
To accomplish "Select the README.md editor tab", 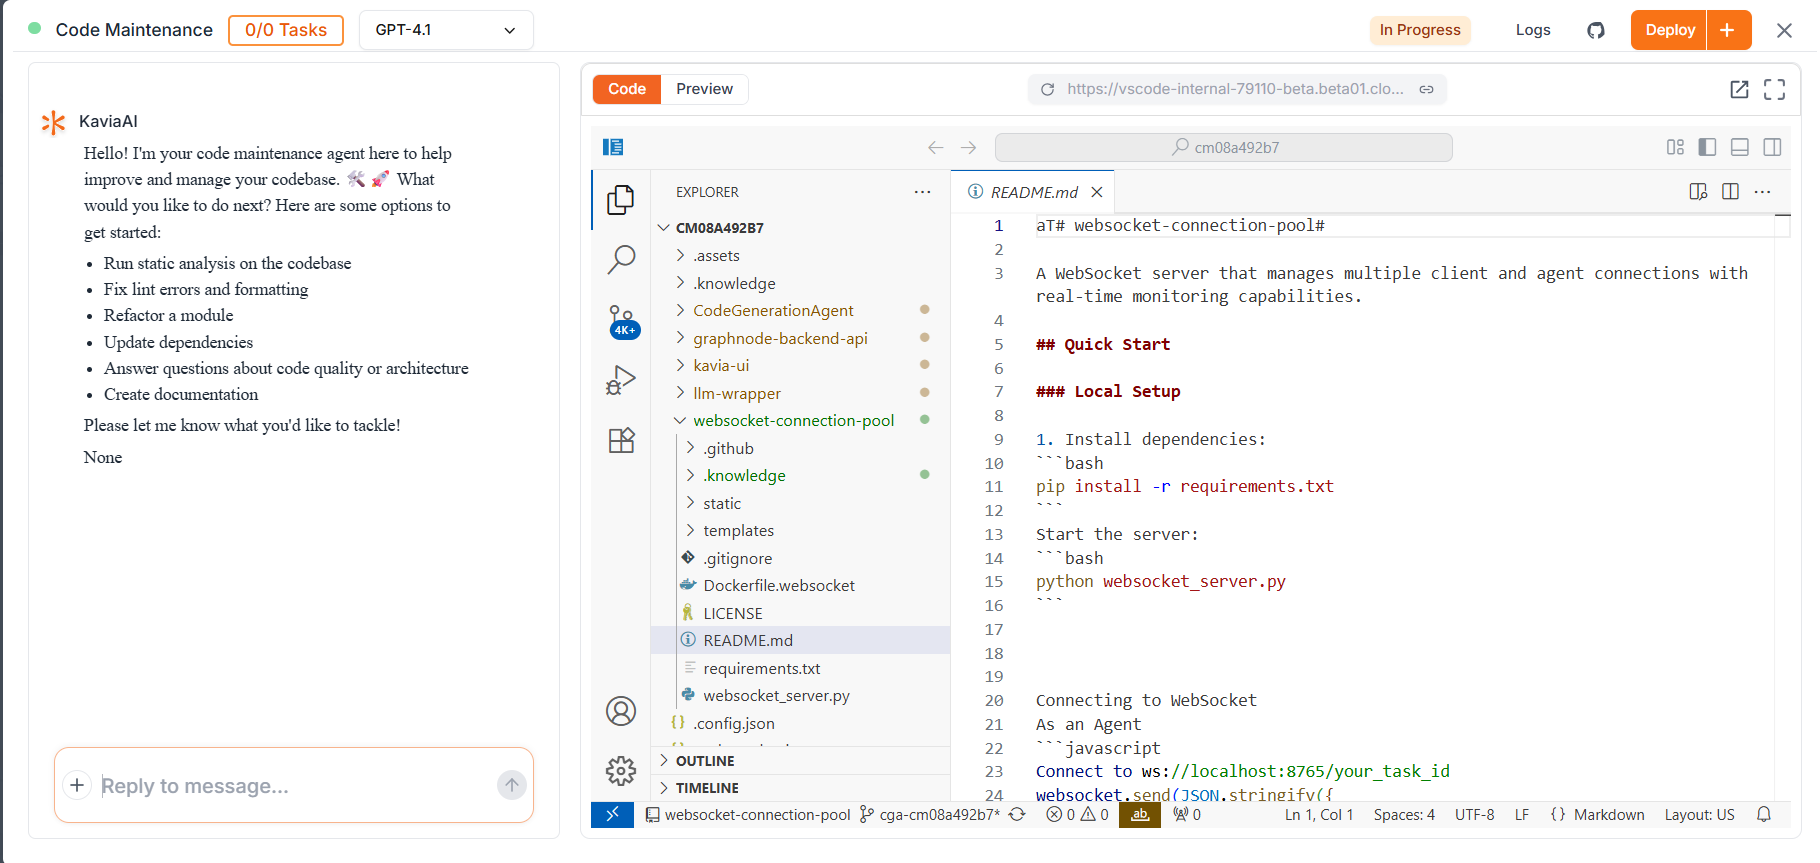I will [x=1033, y=192].
